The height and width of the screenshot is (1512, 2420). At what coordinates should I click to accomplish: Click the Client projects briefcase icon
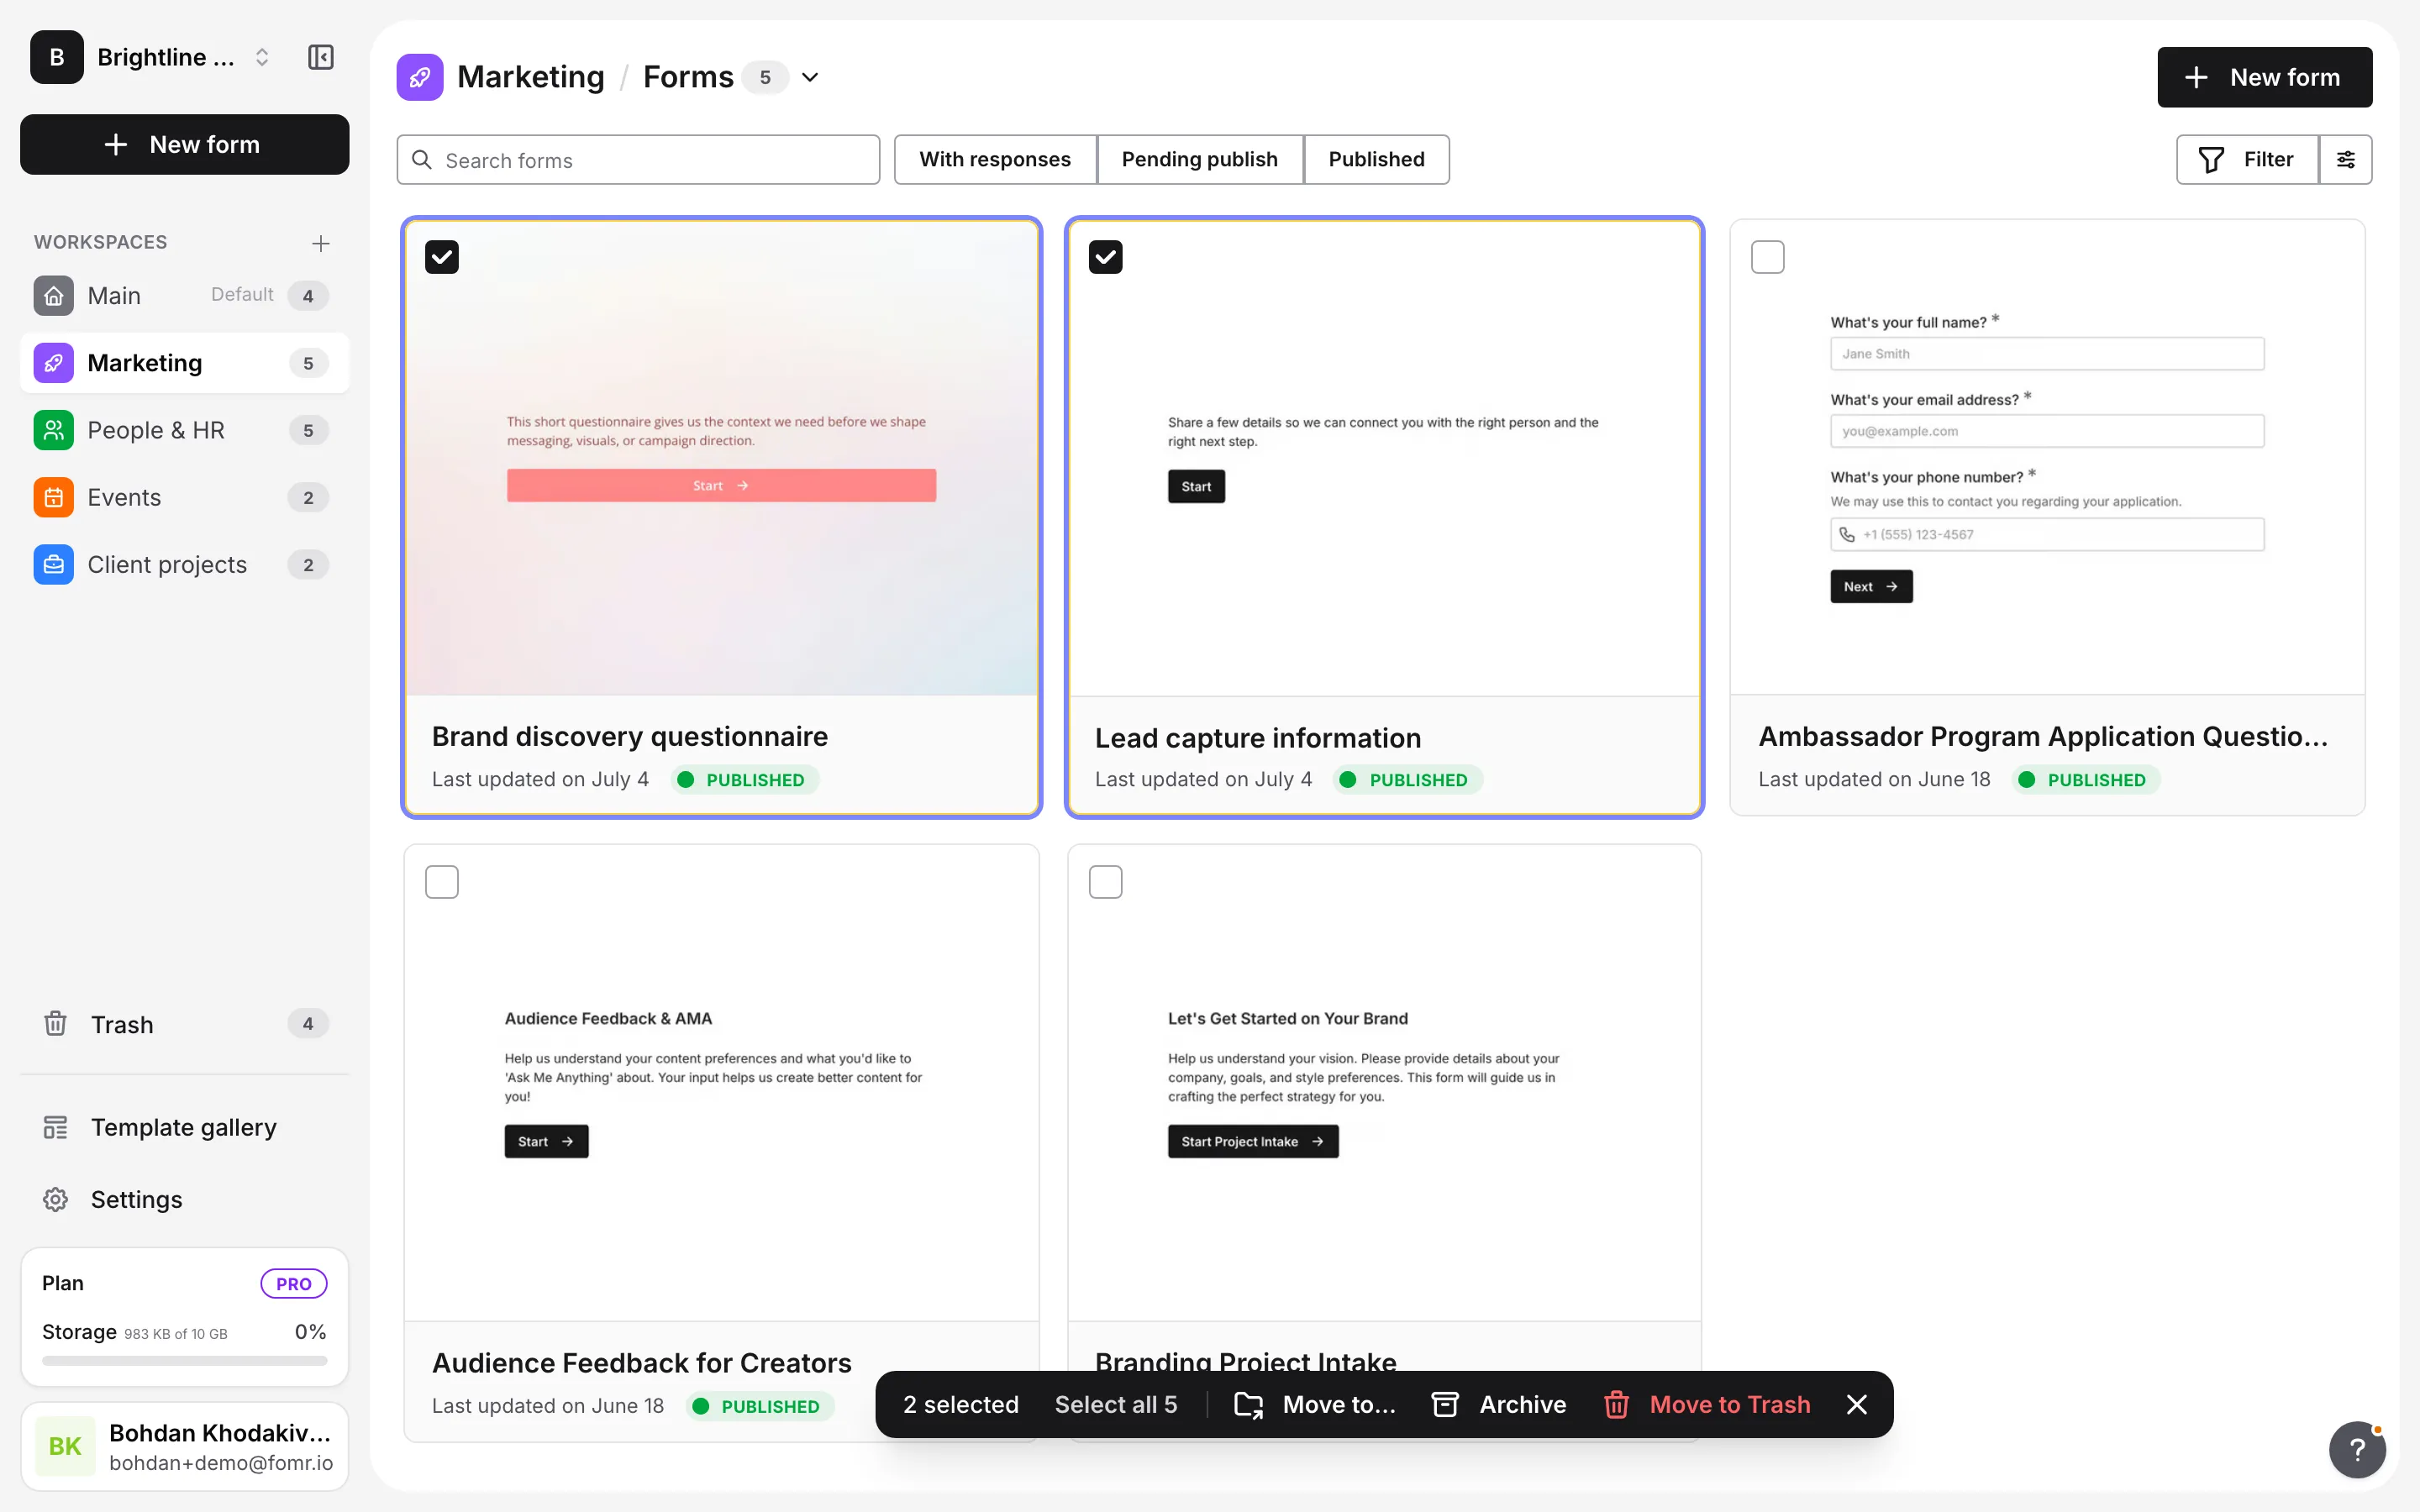tap(54, 564)
